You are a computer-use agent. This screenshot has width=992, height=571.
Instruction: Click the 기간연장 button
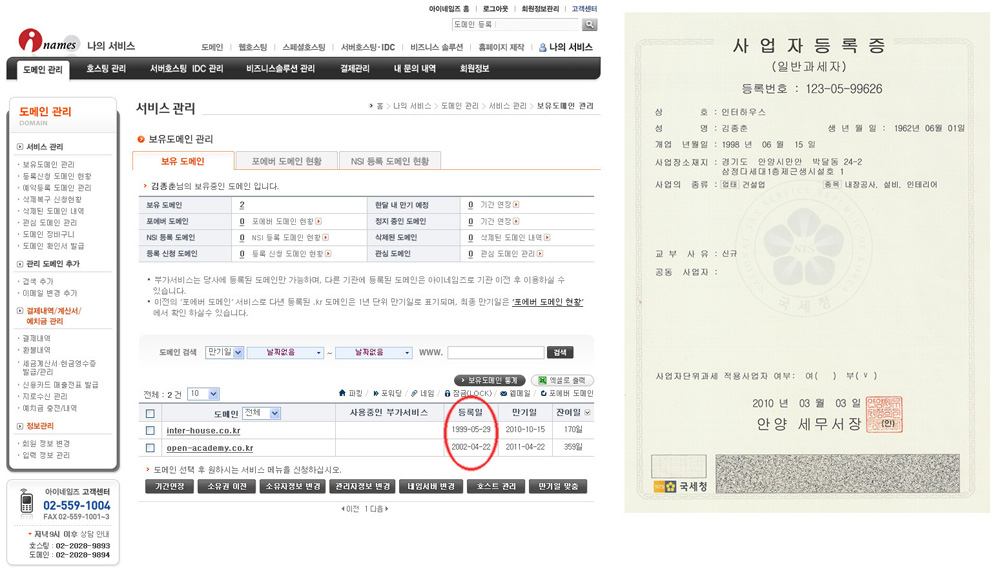[x=168, y=487]
